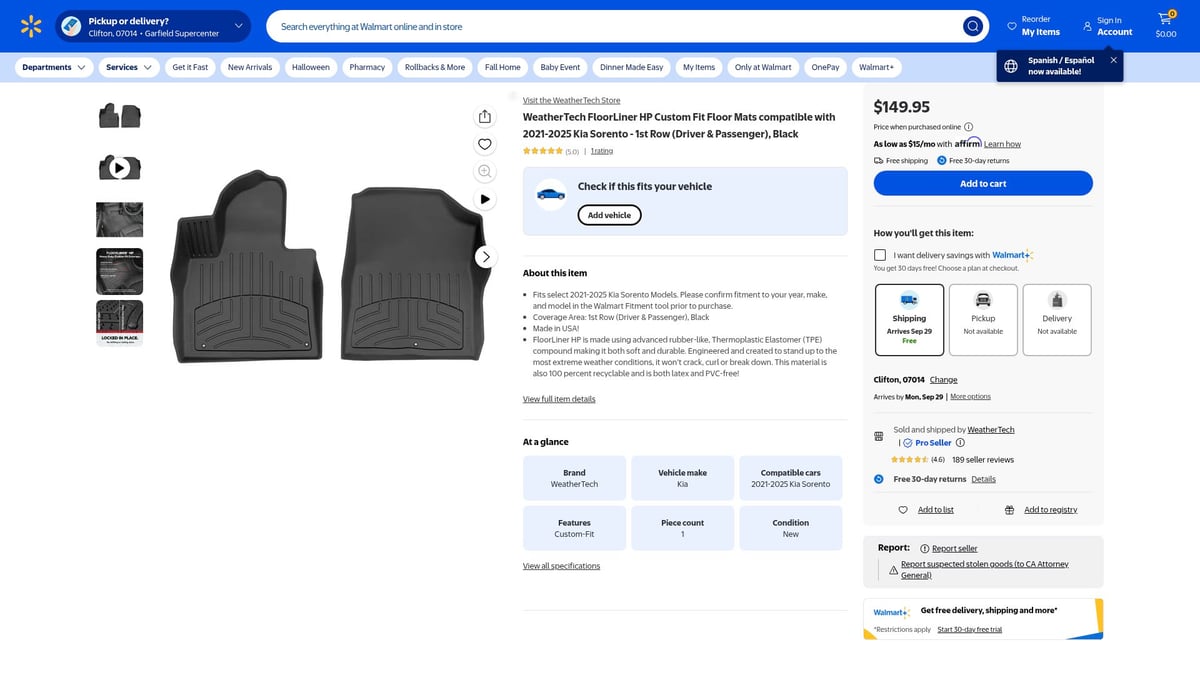Close the Spanish / Español popup
This screenshot has width=1200, height=675.
pyautogui.click(x=1113, y=60)
